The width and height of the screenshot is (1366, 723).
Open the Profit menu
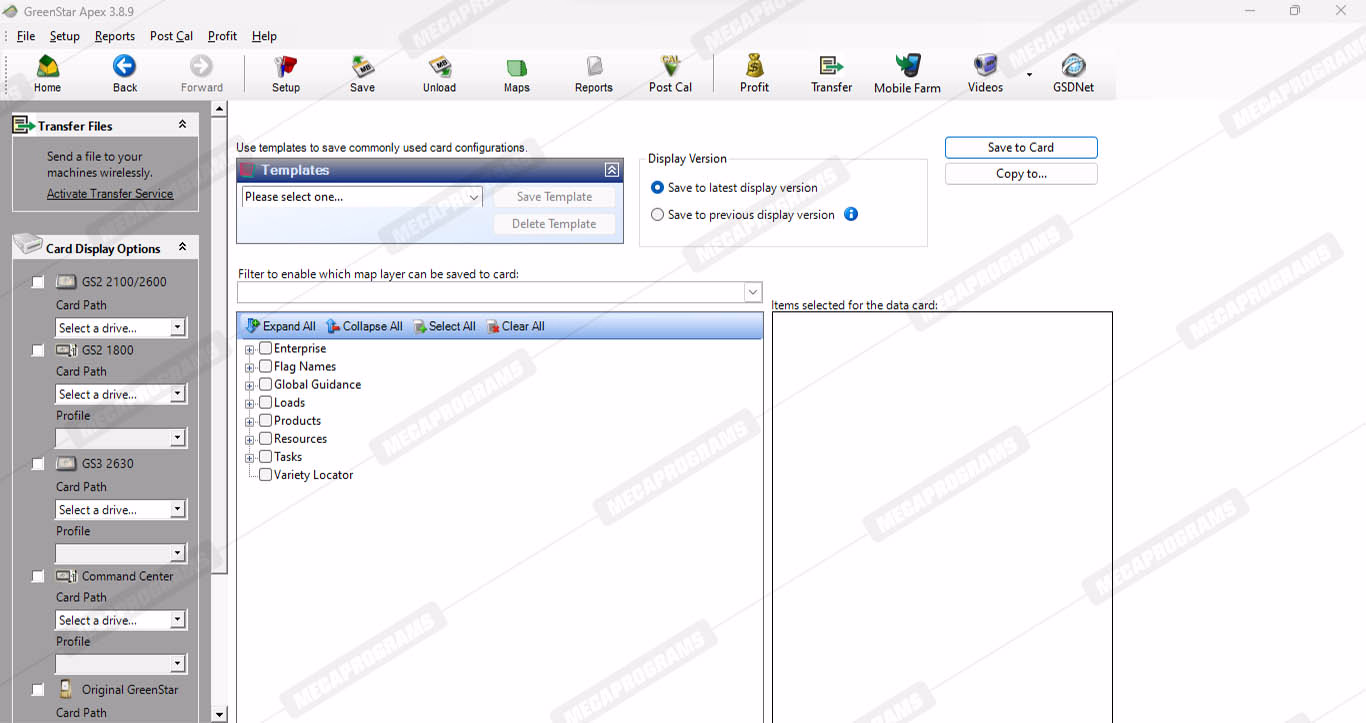point(222,36)
